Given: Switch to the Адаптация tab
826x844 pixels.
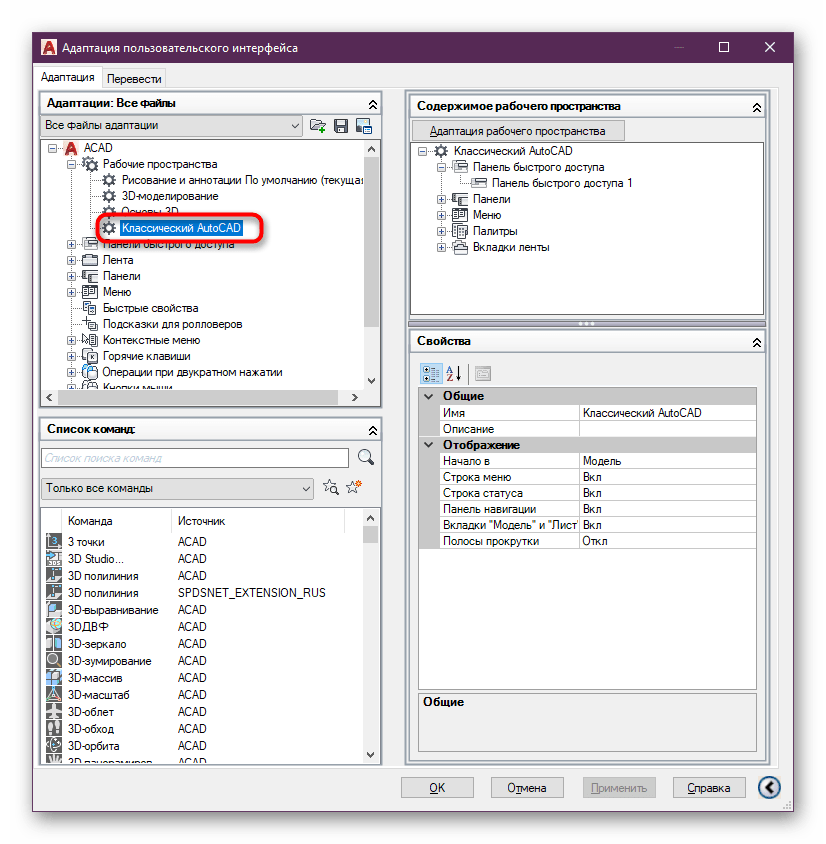Looking at the screenshot, I should pos(68,78).
